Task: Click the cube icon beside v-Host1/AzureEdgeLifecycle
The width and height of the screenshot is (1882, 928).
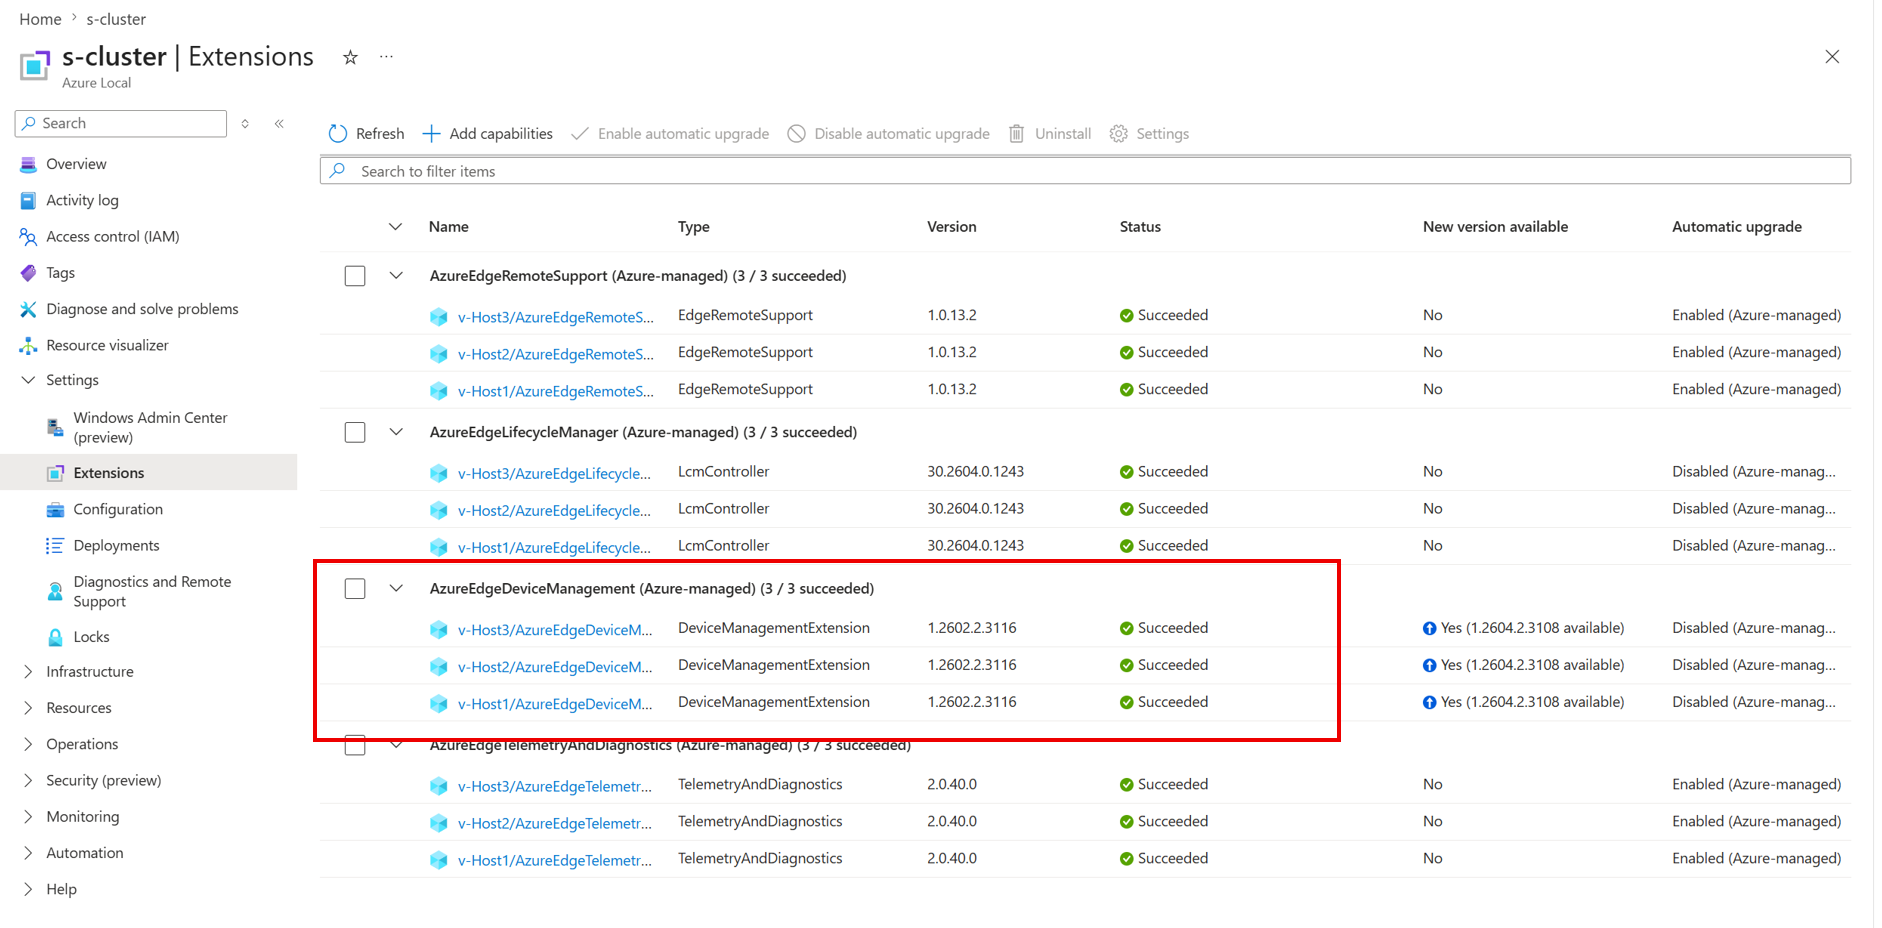Action: click(x=438, y=547)
